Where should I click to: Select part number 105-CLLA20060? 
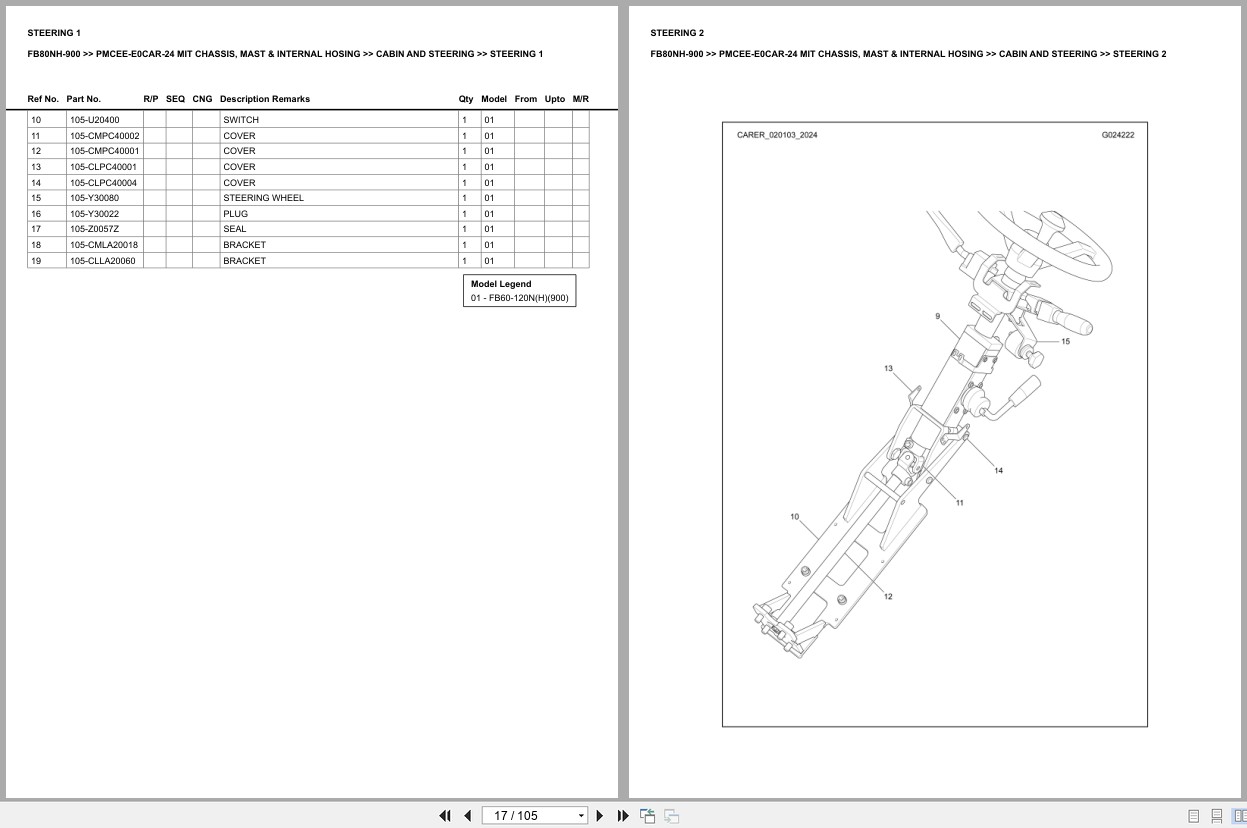103,261
